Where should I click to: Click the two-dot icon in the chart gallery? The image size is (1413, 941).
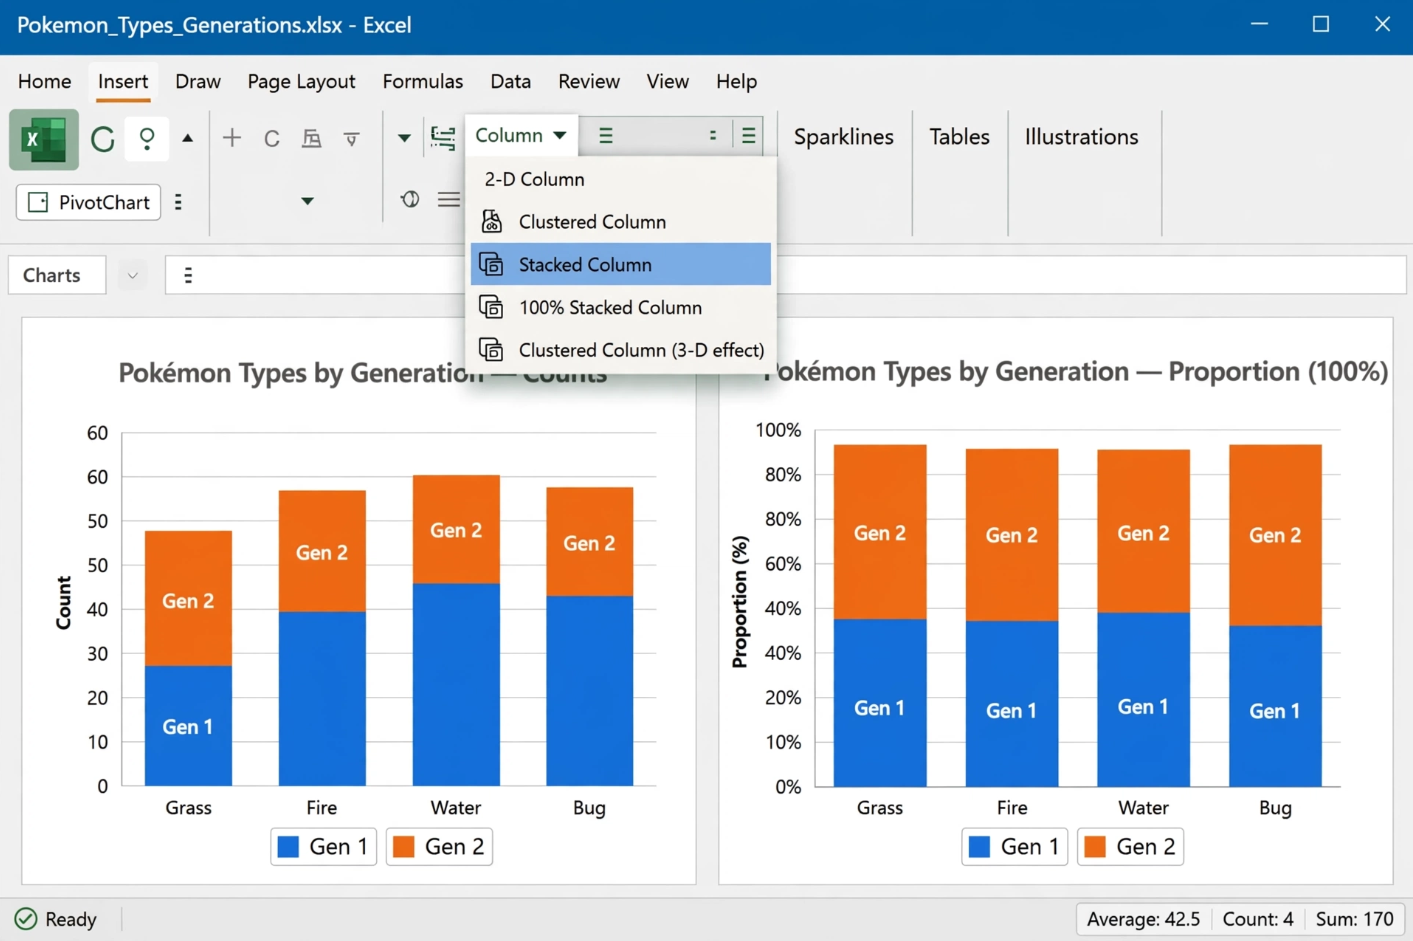point(713,135)
